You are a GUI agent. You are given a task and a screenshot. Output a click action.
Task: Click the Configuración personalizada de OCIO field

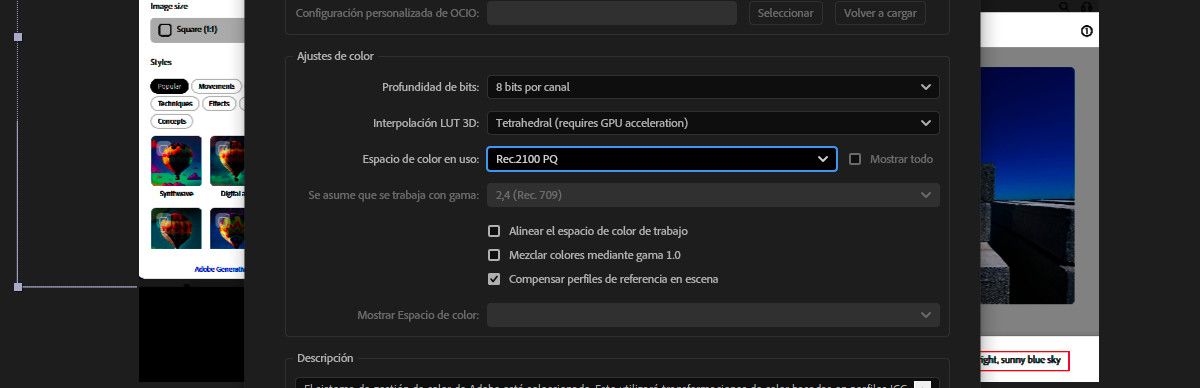[613, 14]
